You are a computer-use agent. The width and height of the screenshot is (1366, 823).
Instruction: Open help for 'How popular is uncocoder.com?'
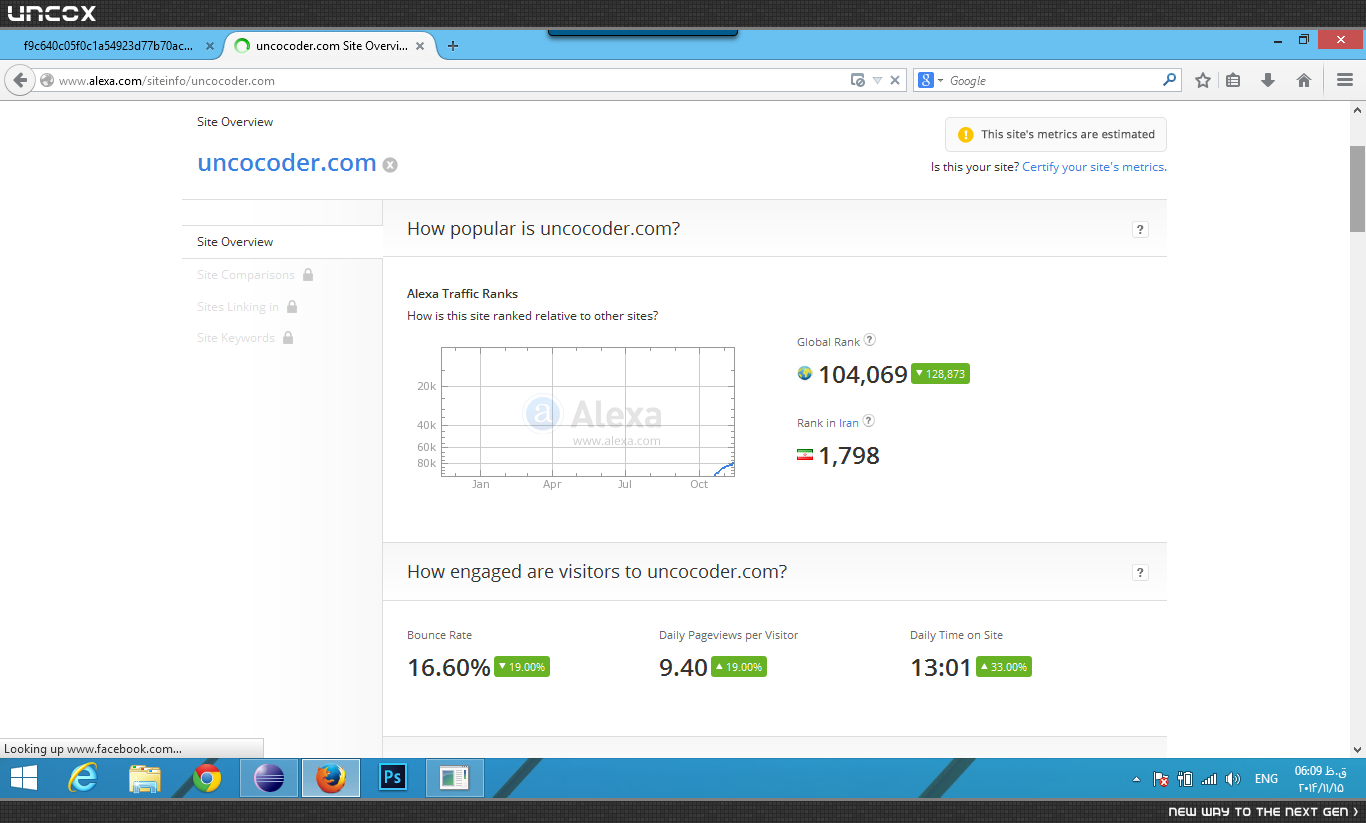pos(1140,230)
